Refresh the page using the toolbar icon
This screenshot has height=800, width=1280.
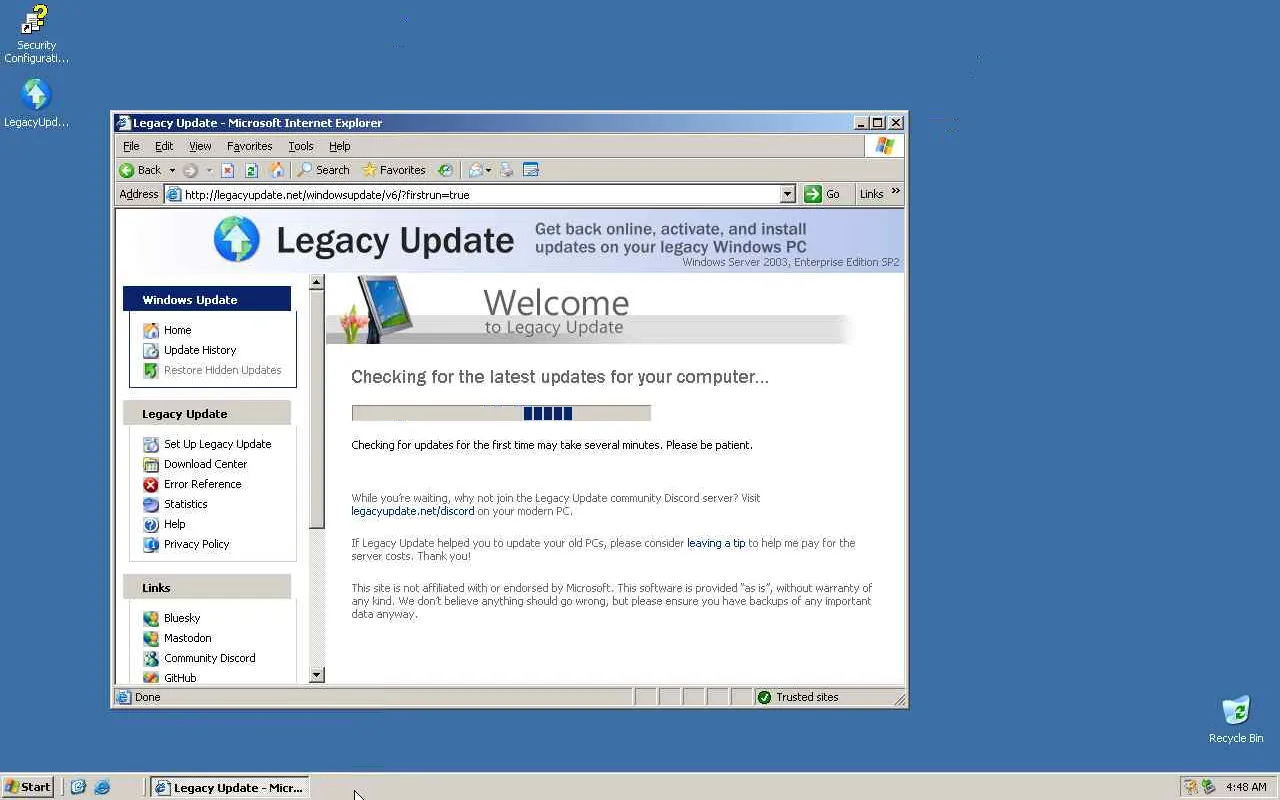click(251, 170)
